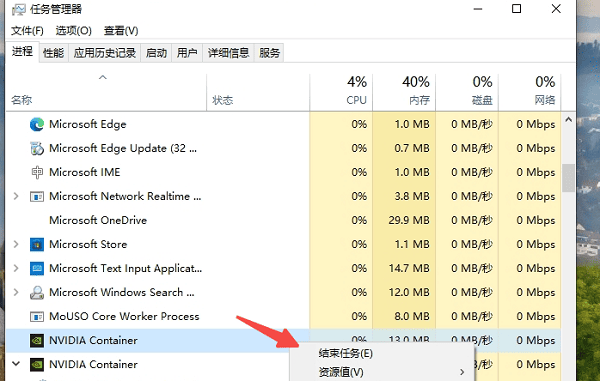Screen dimensions: 600x381
Task: Maximize the Task Manager window
Action: (x=516, y=9)
